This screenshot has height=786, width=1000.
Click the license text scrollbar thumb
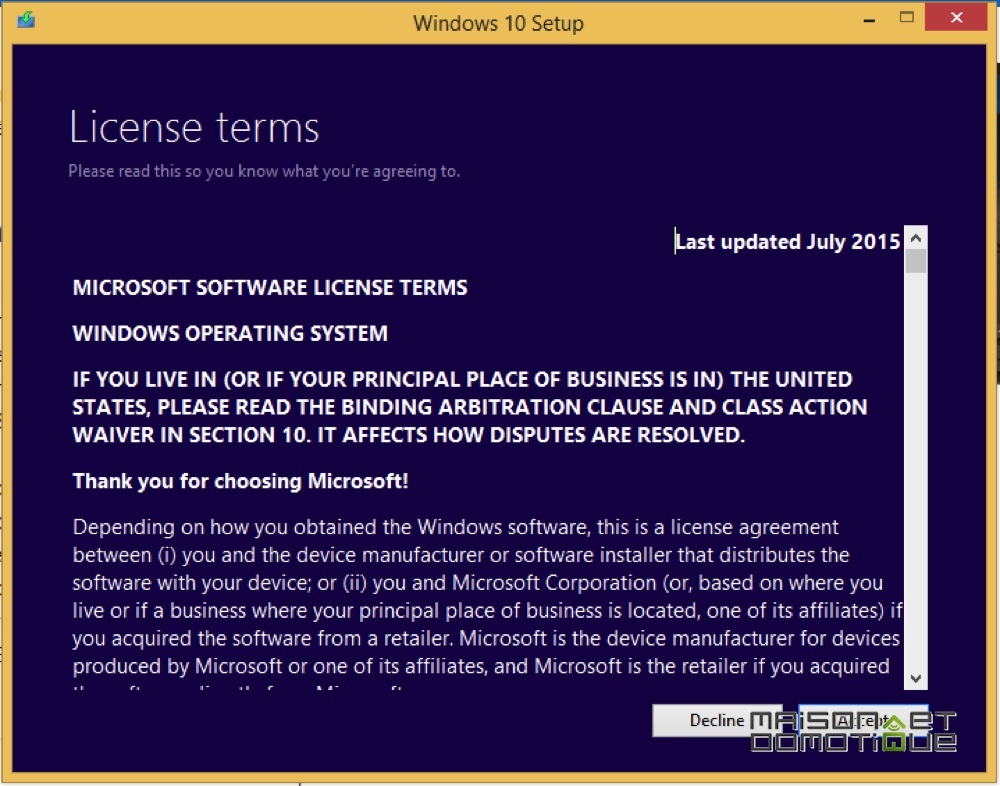(x=916, y=262)
